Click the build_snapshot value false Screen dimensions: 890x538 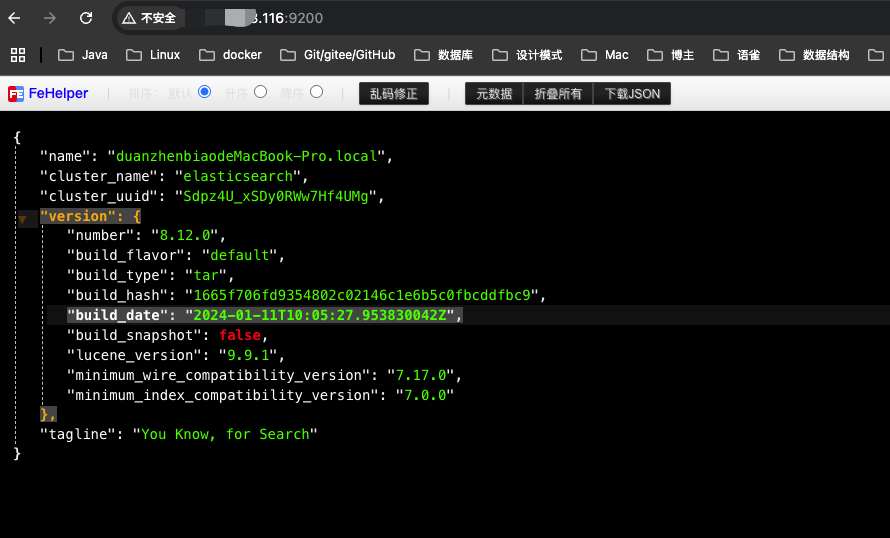[240, 335]
